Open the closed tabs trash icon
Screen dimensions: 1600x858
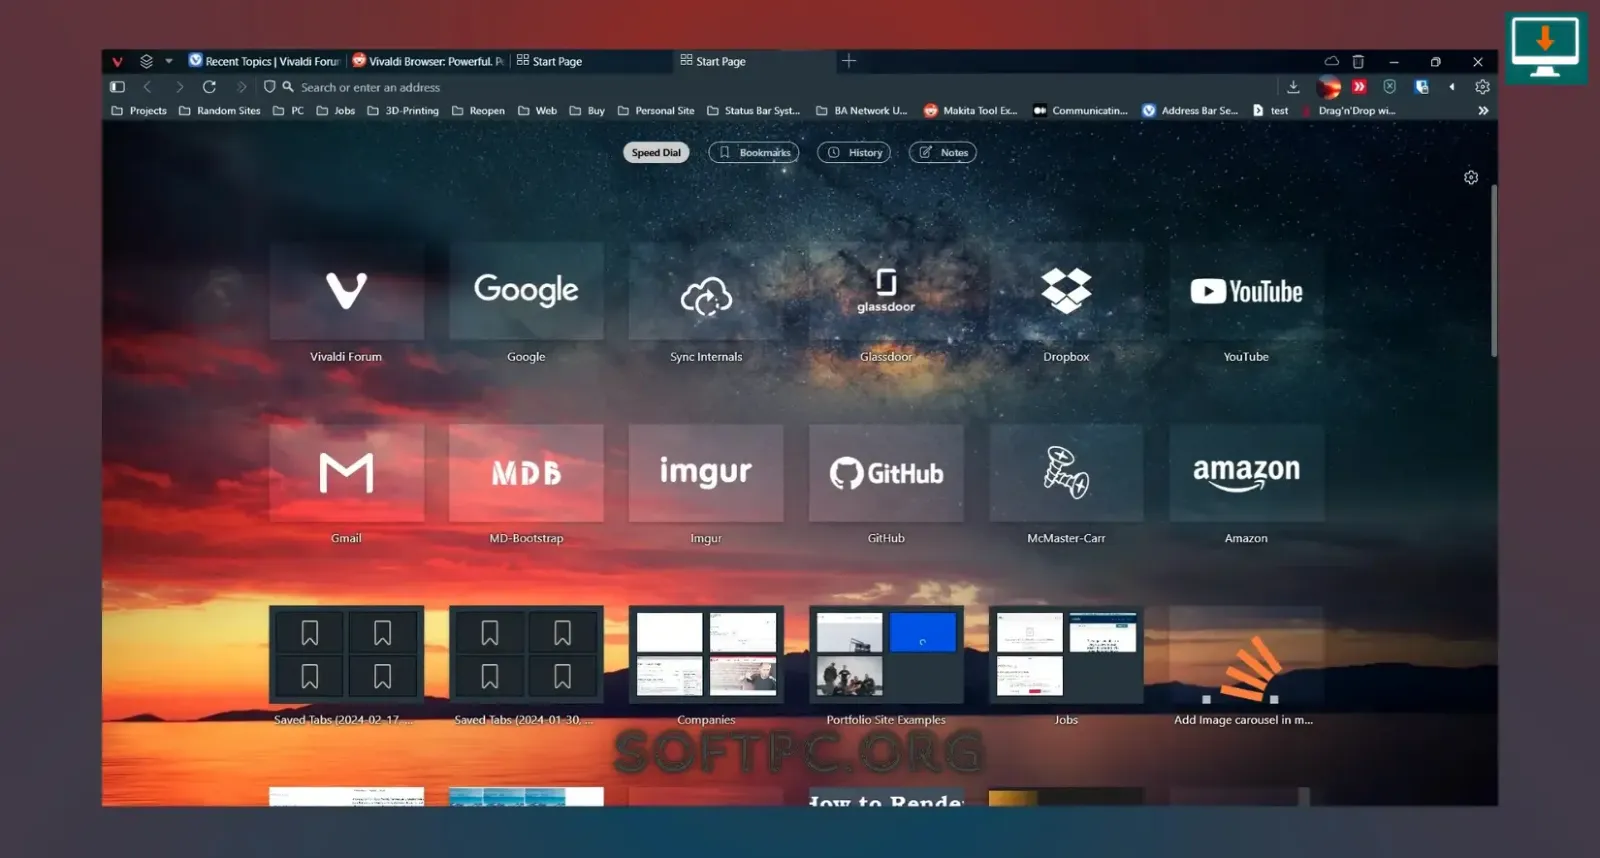1358,61
